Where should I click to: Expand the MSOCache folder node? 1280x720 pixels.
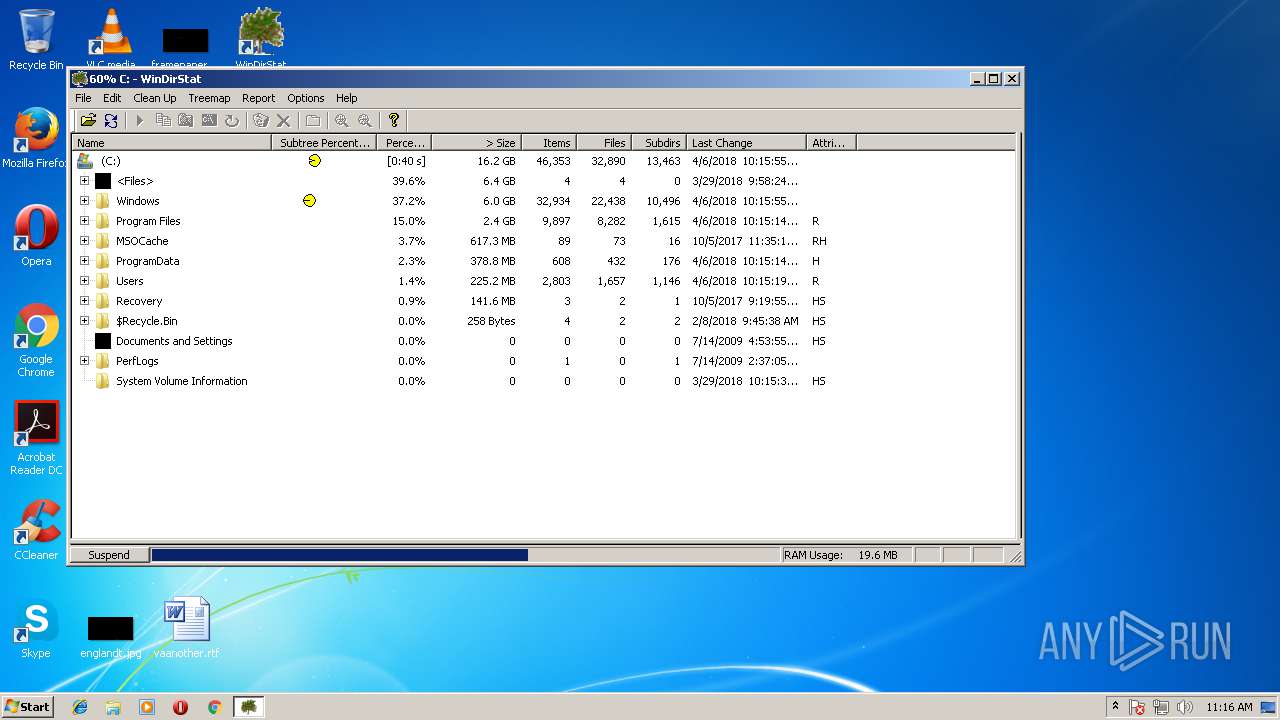coord(84,241)
